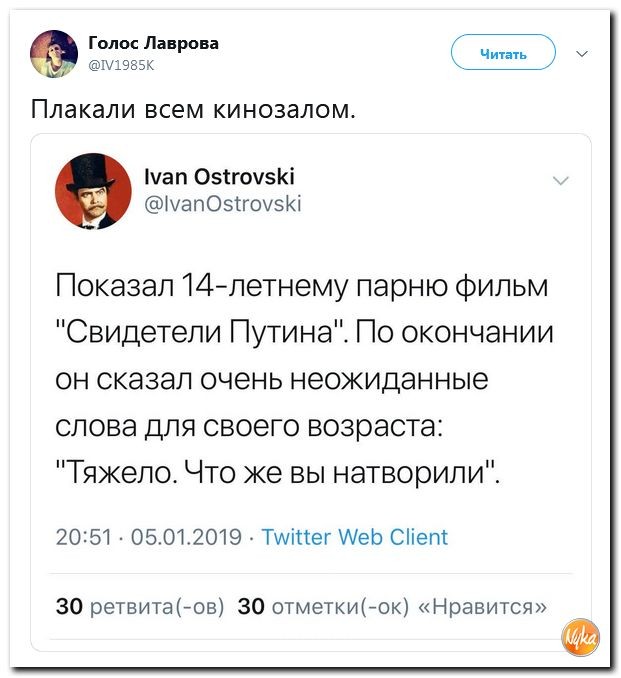Open the @IV1985K handle

pyautogui.click(x=121, y=65)
